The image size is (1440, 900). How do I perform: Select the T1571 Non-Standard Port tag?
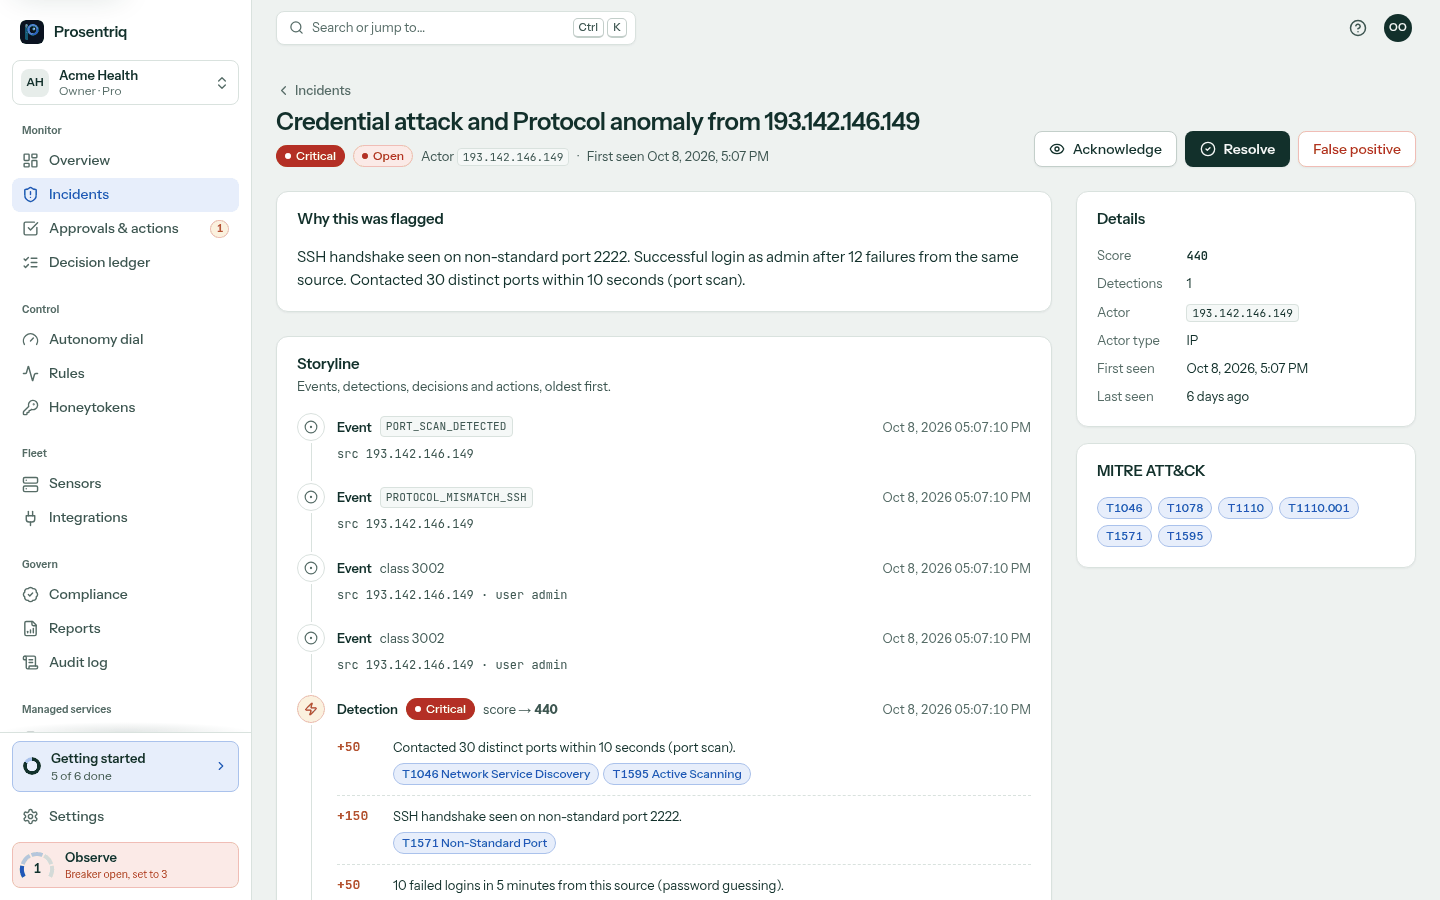pyautogui.click(x=474, y=843)
